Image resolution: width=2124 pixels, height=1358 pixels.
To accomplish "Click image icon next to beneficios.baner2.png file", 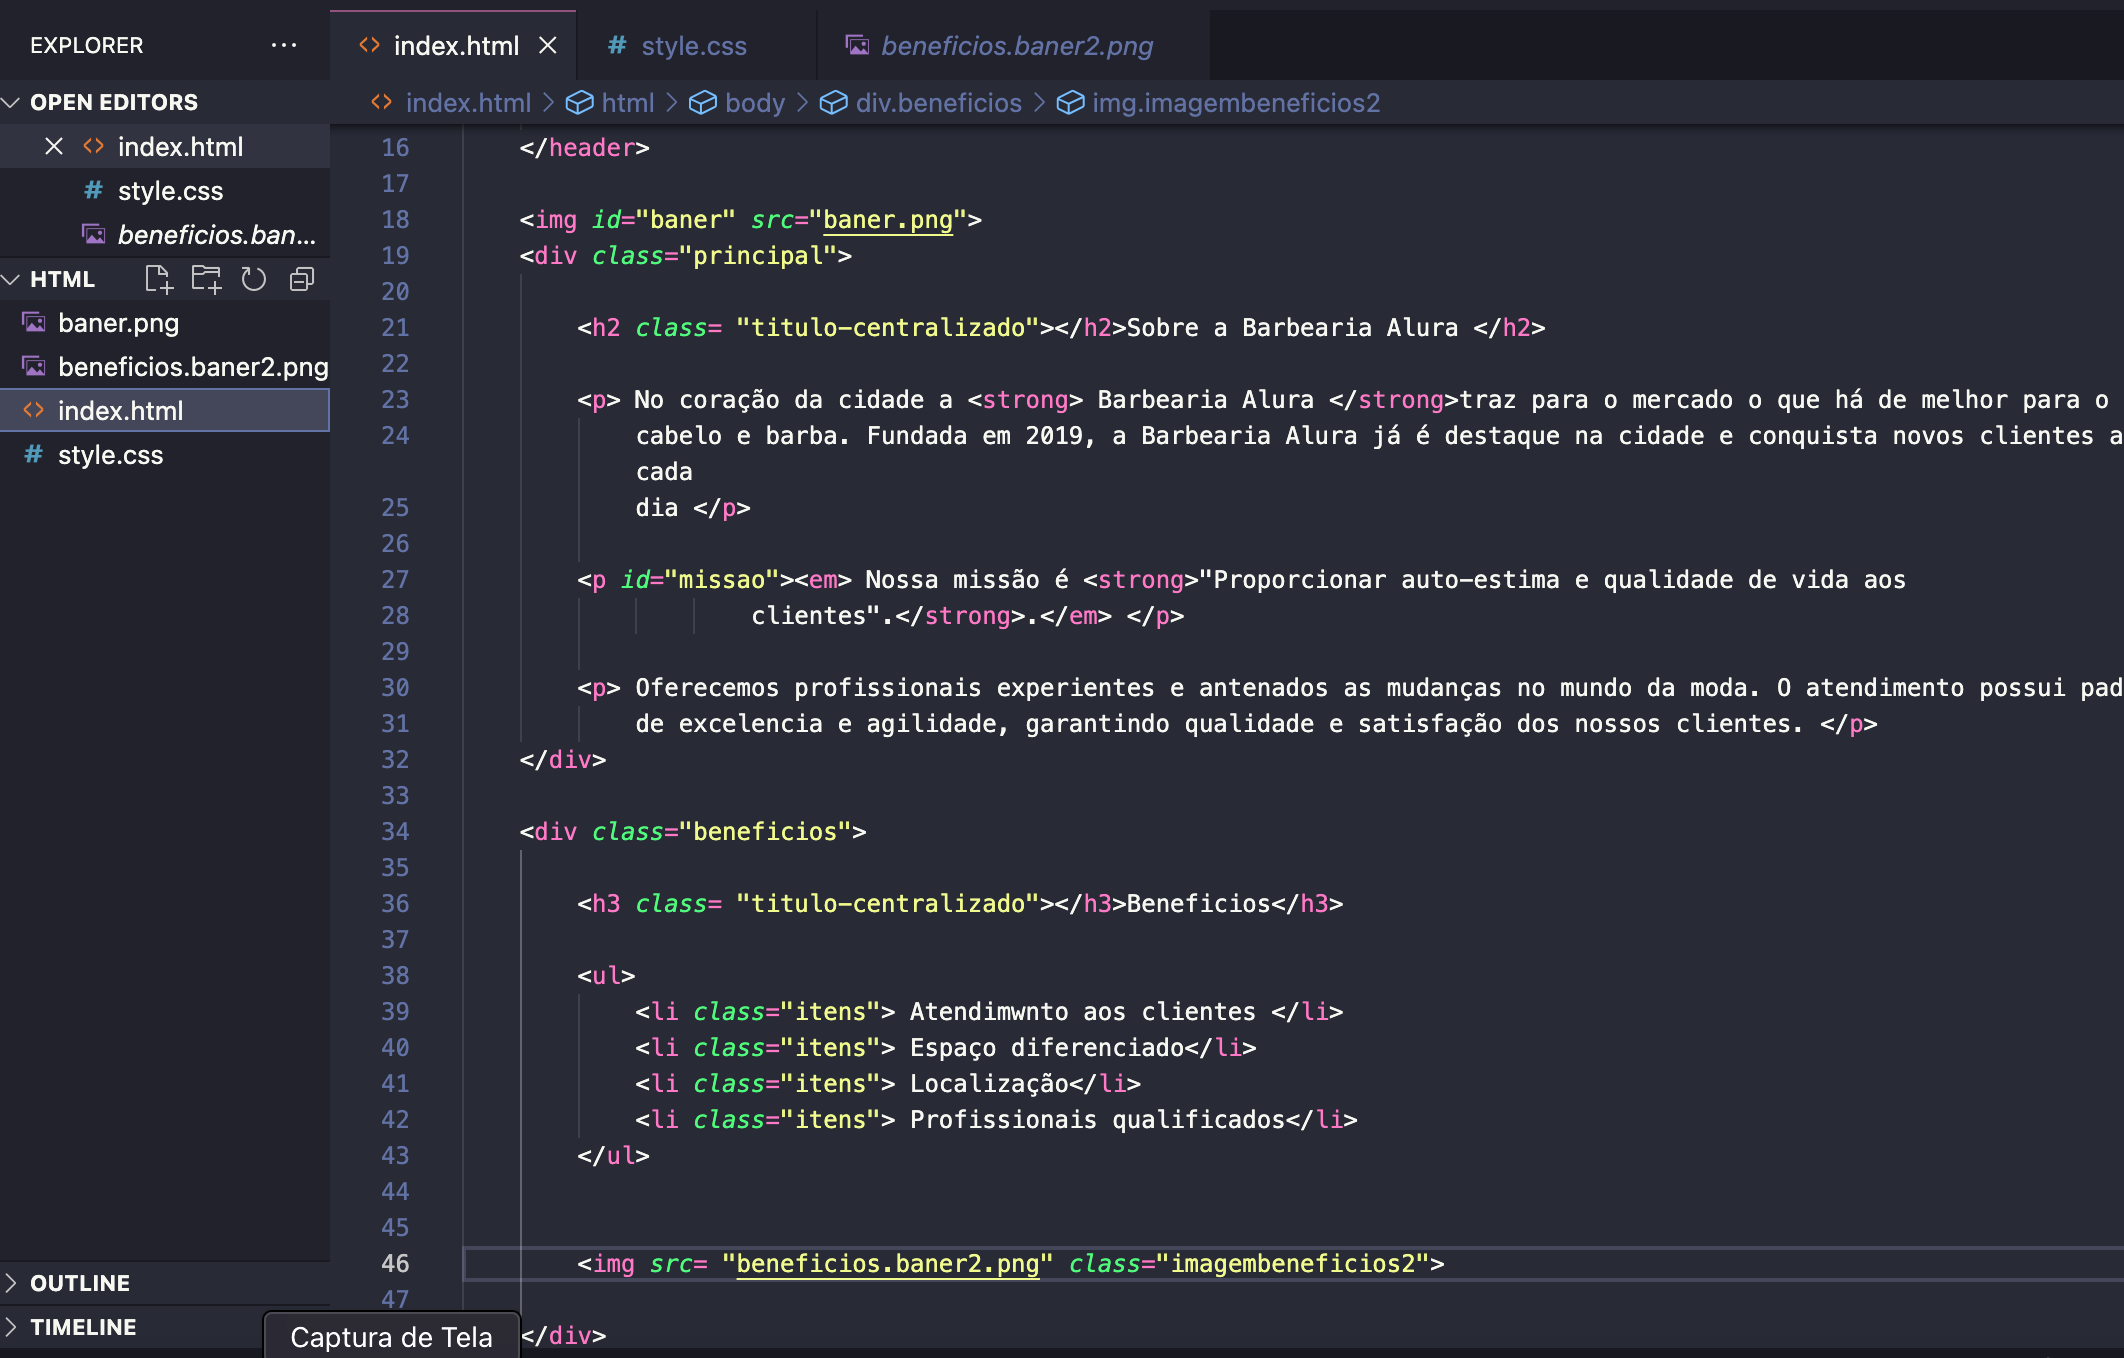I will click(x=34, y=367).
